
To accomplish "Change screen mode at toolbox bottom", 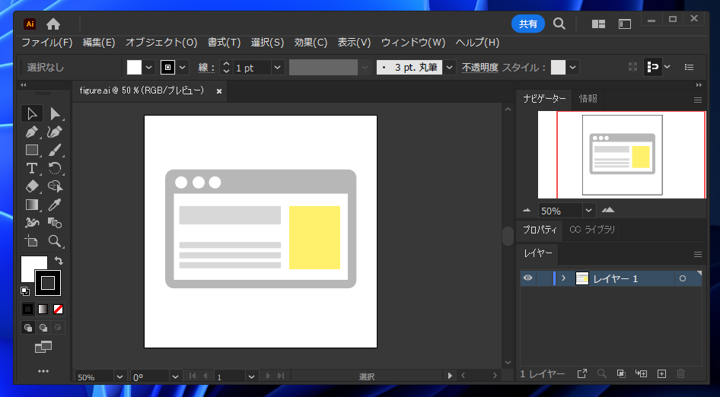I will coord(43,347).
